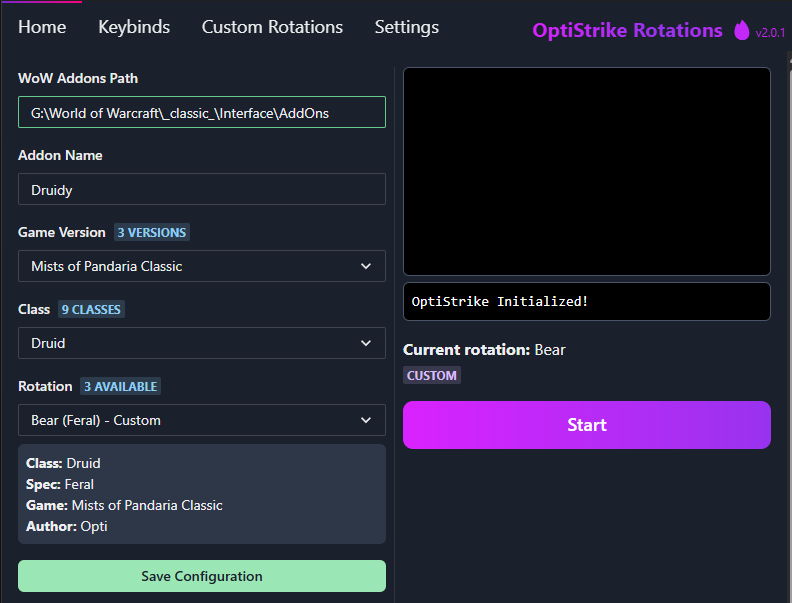Open the Rotation dropdown Bear (Feral) - Custom

(202, 420)
